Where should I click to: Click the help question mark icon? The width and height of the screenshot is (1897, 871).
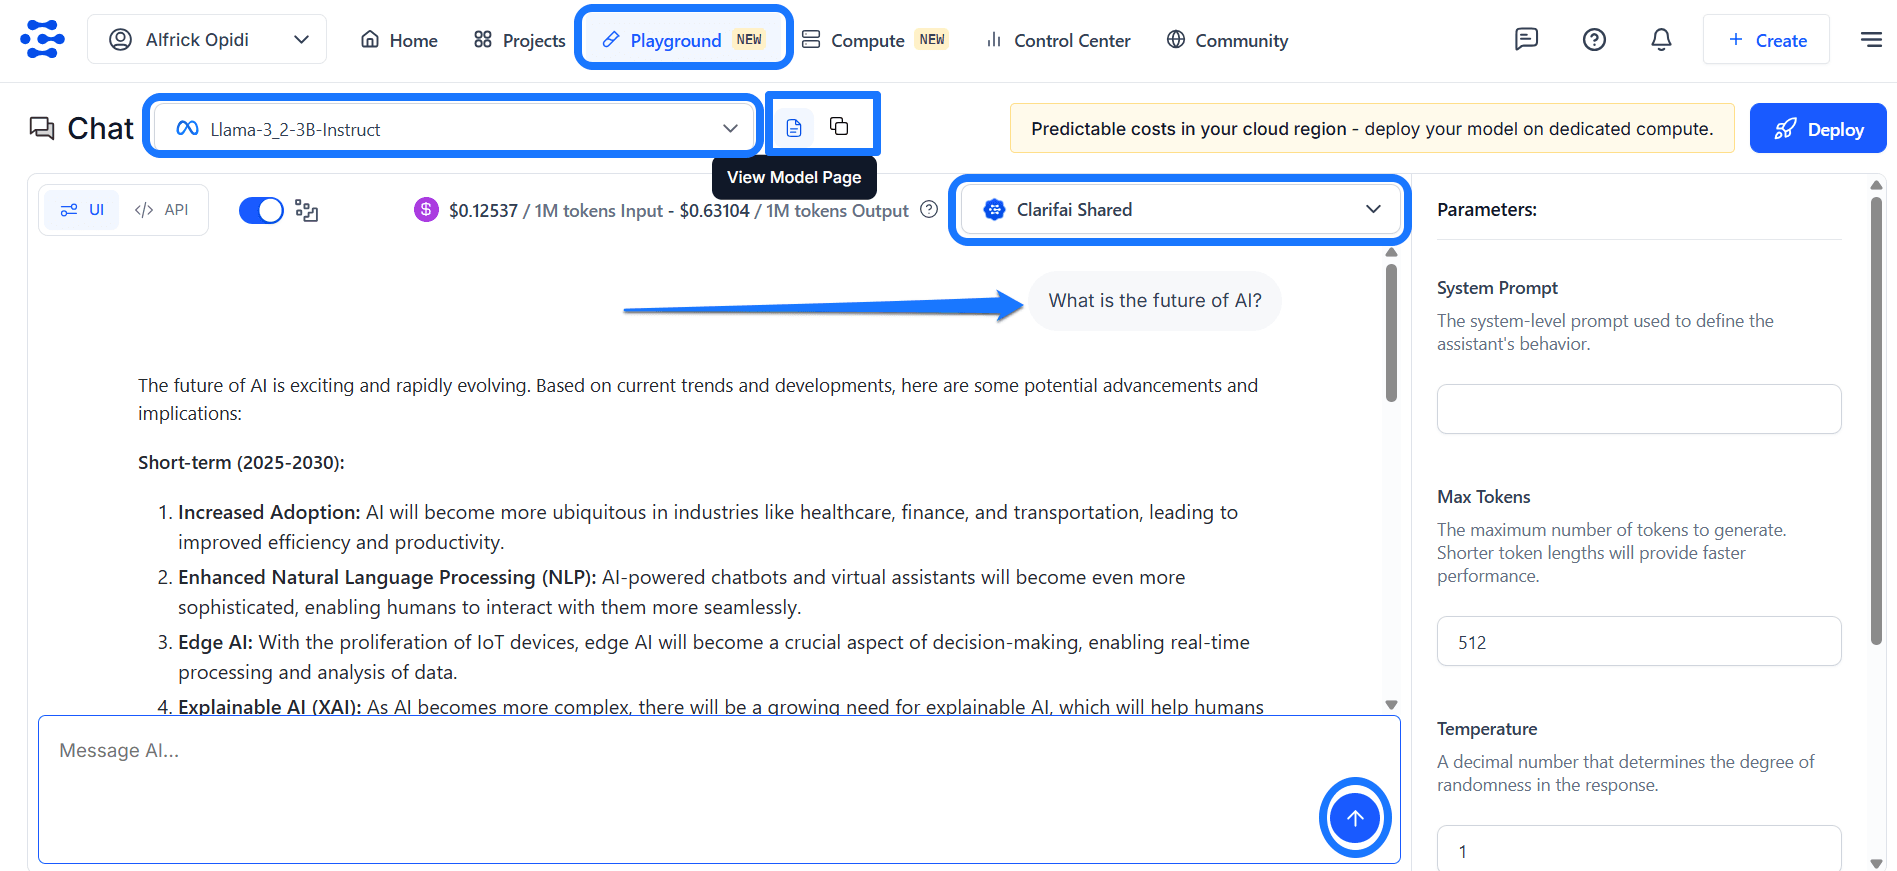1594,39
